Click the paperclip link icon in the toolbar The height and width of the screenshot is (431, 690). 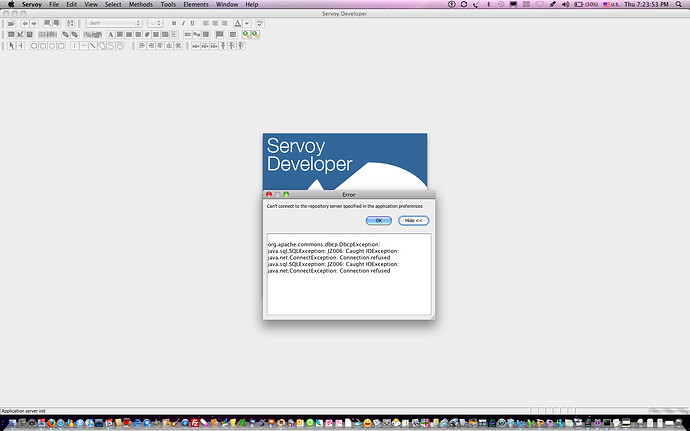click(x=147, y=34)
